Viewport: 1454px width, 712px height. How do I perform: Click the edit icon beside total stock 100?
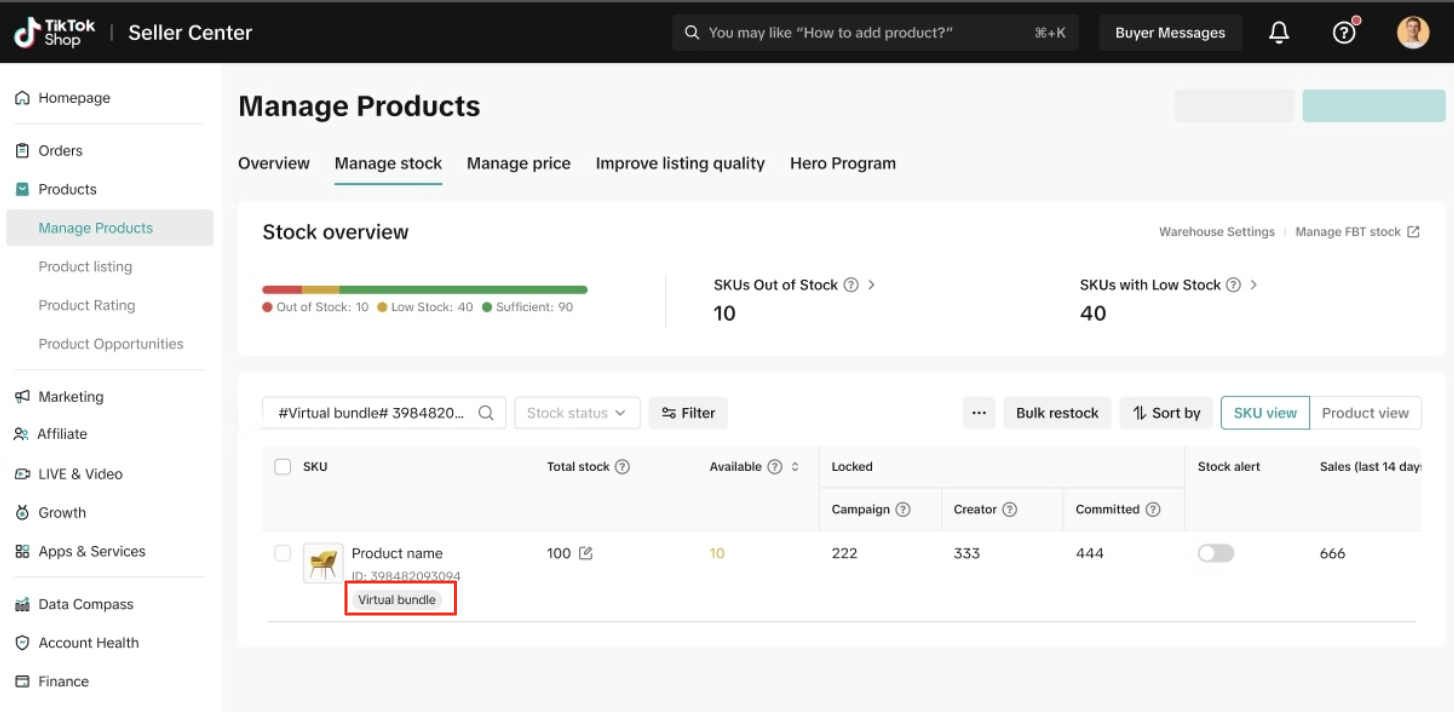tap(586, 553)
